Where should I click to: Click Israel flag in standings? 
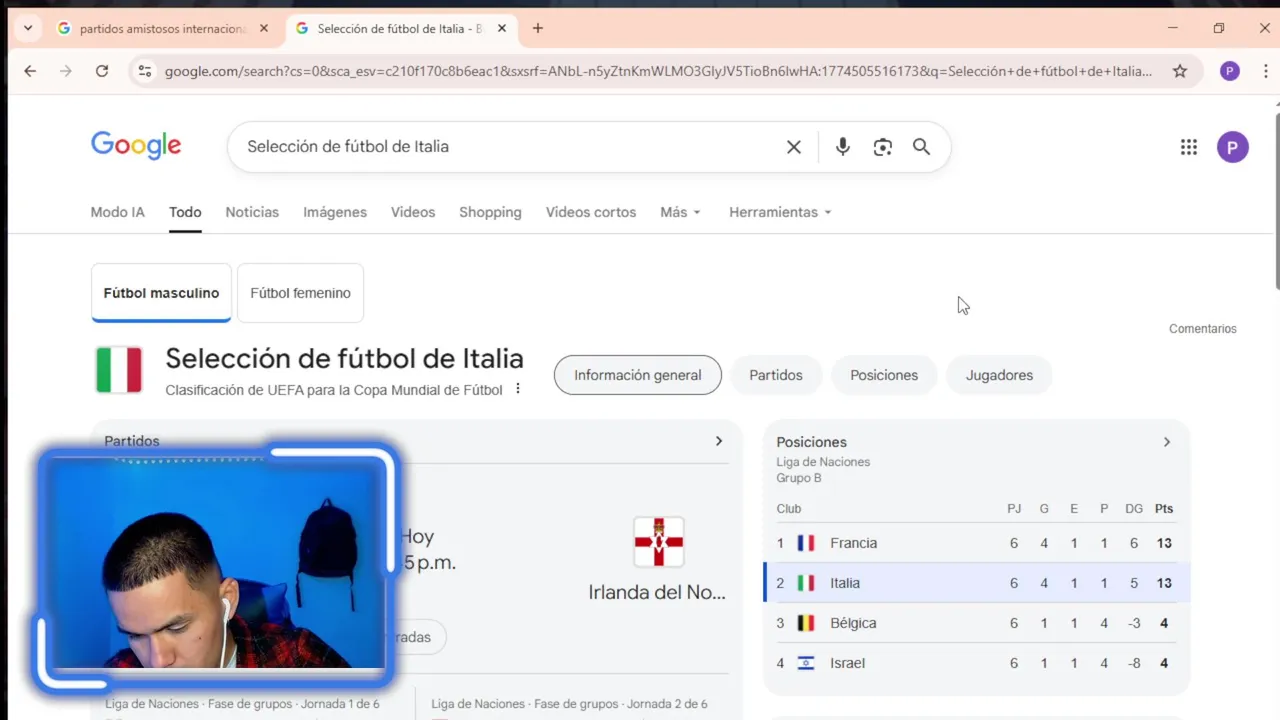pos(806,663)
